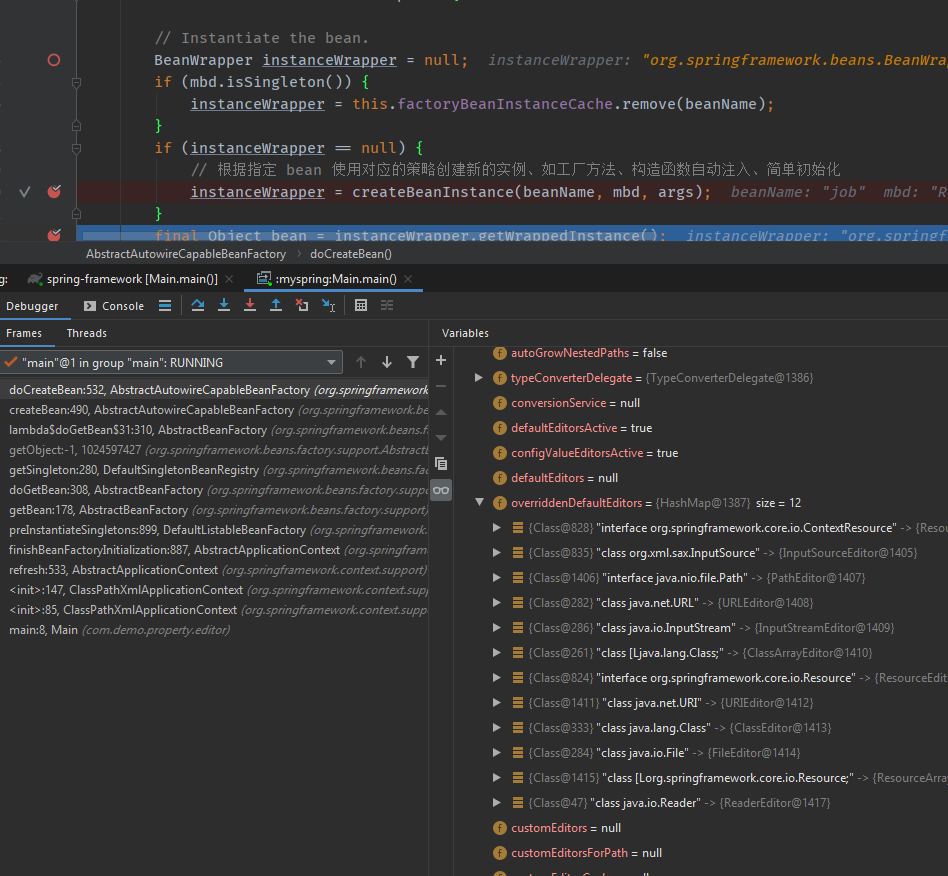
Task: Toggle the hollow breakpoint on the BeanWrapper line
Action: click(x=54, y=60)
